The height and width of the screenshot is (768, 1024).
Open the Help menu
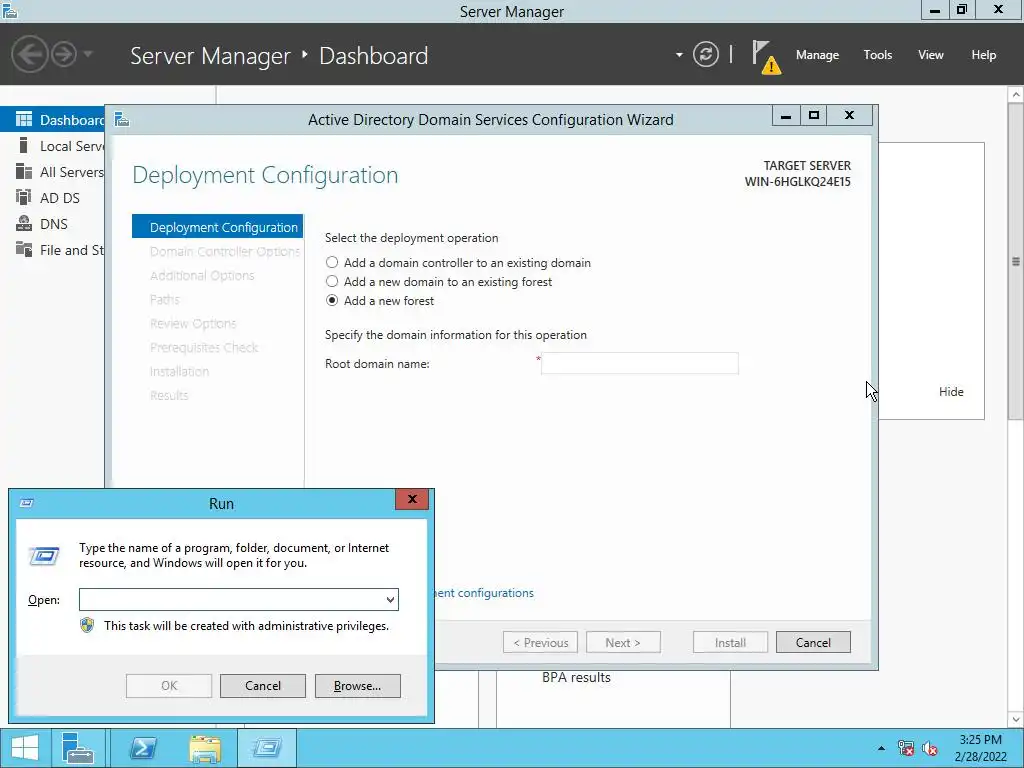point(983,55)
